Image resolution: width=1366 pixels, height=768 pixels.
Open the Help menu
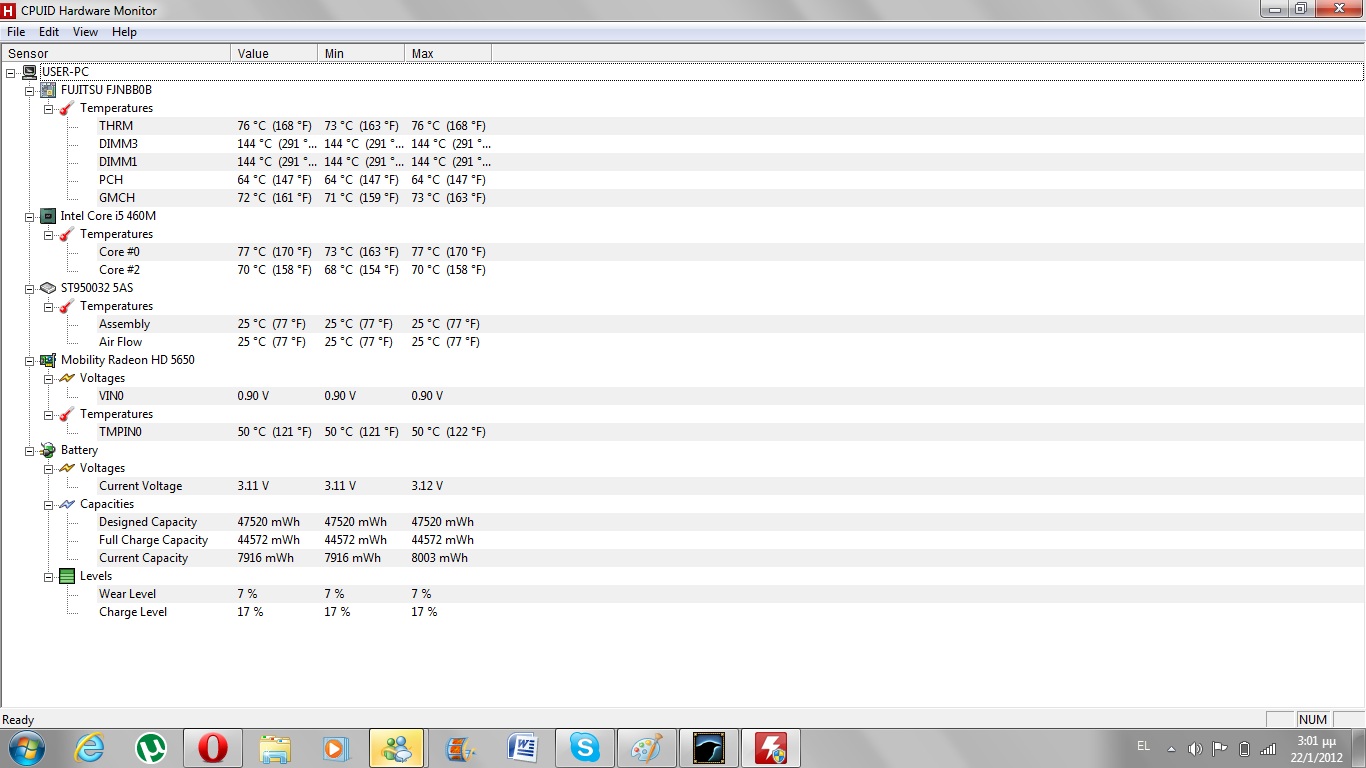124,32
